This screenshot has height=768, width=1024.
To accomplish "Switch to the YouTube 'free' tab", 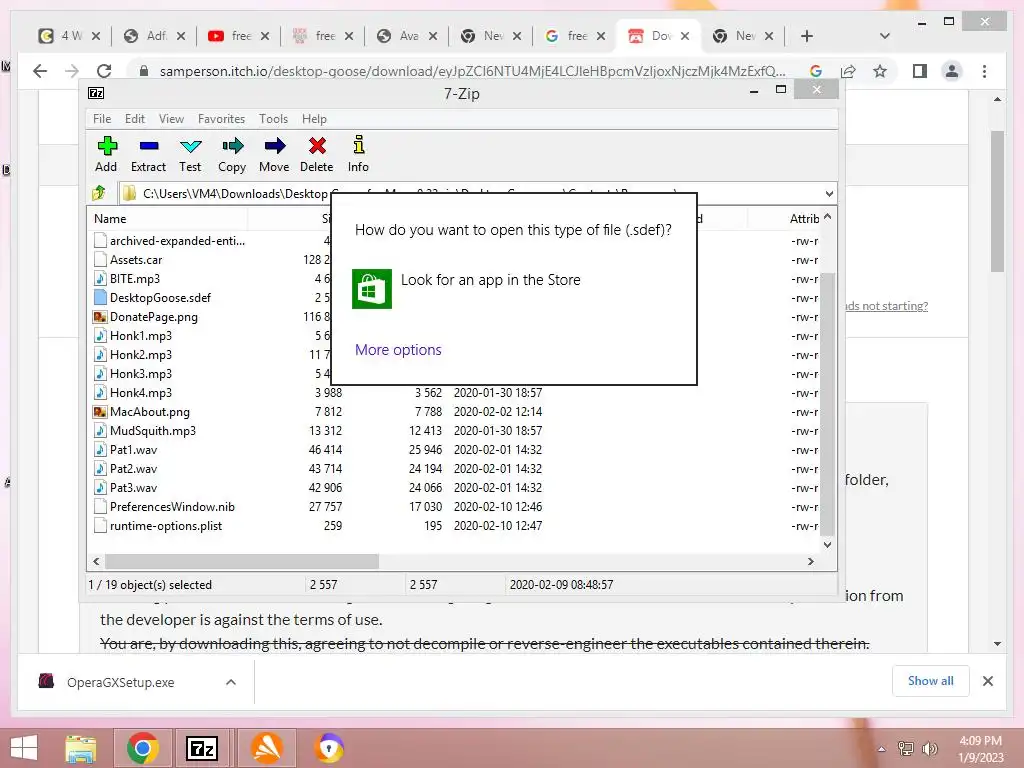I will tap(238, 36).
